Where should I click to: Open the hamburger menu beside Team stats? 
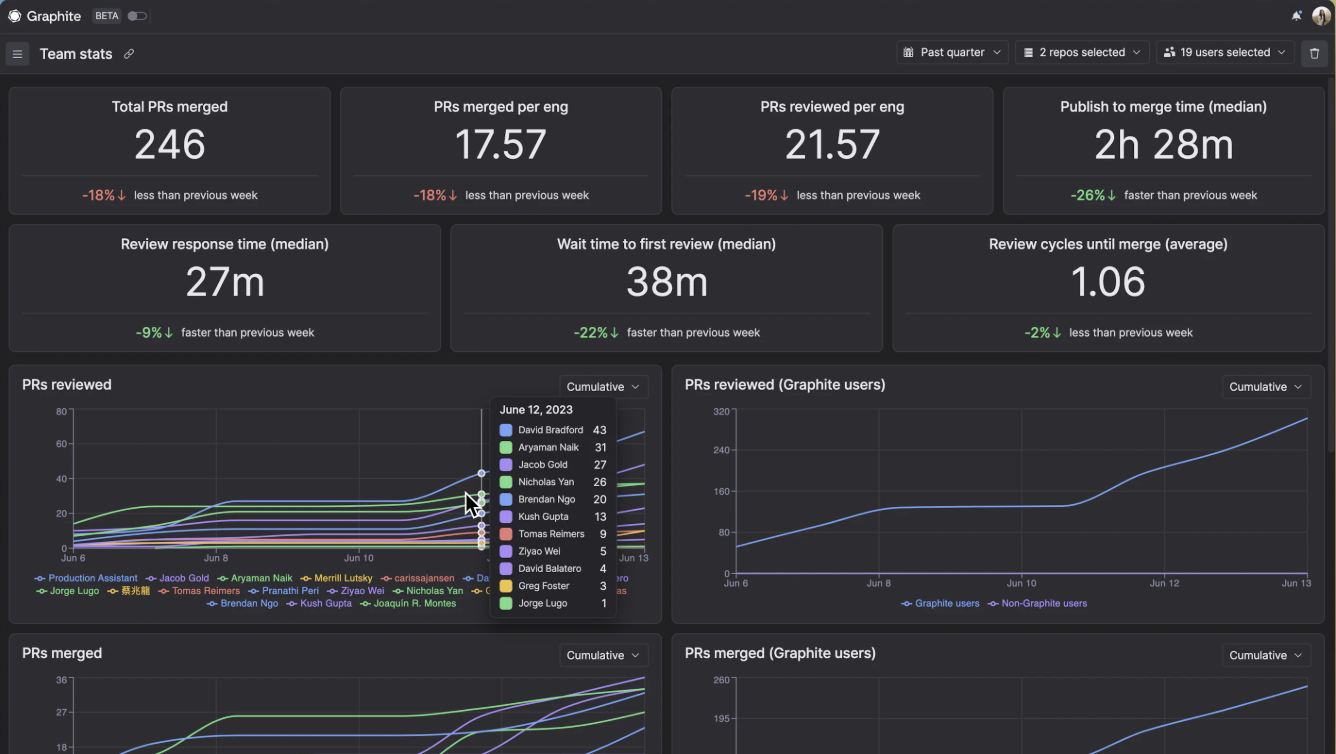tap(17, 53)
